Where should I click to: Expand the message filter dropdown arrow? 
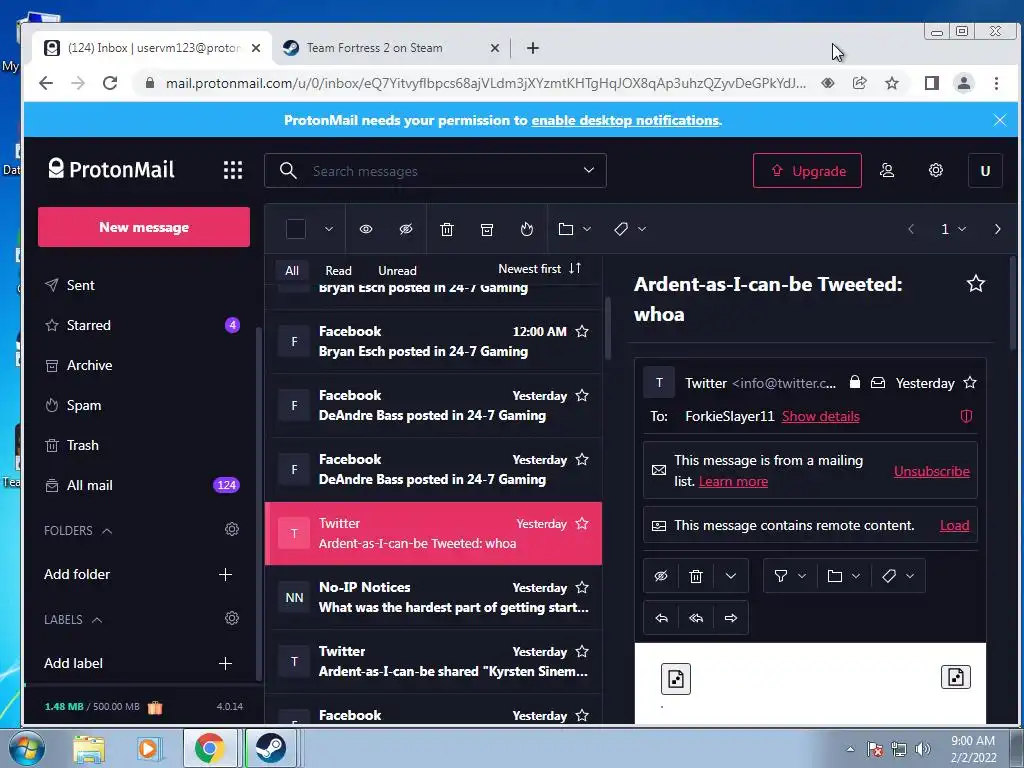[801, 576]
